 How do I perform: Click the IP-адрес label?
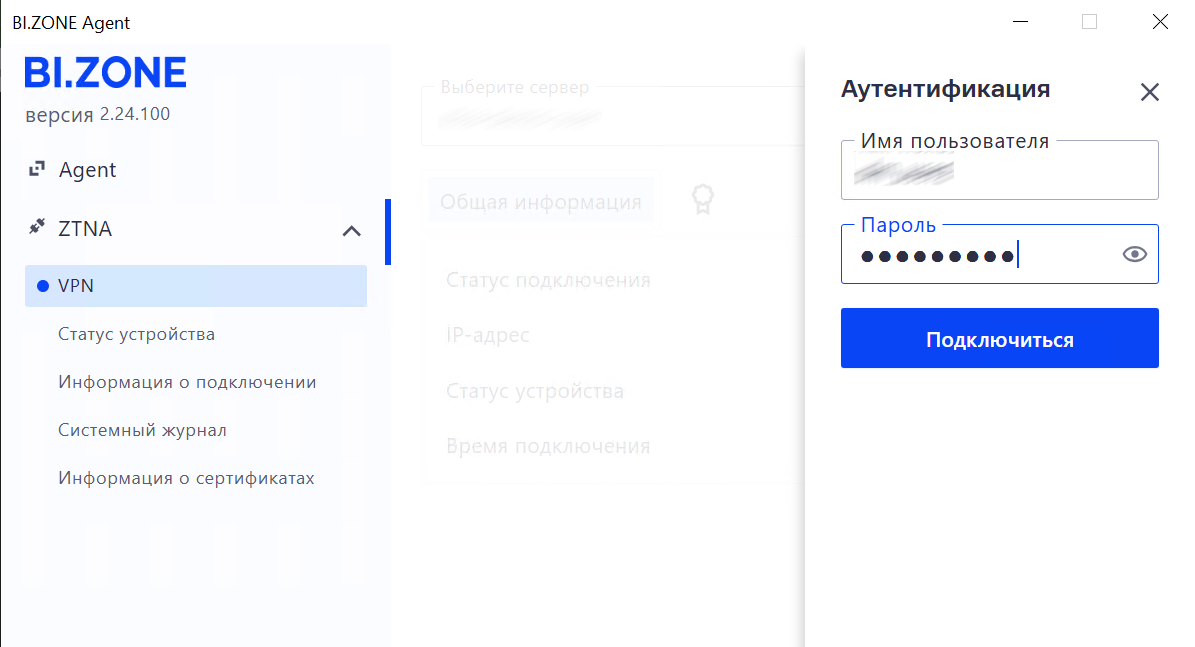[x=488, y=335]
